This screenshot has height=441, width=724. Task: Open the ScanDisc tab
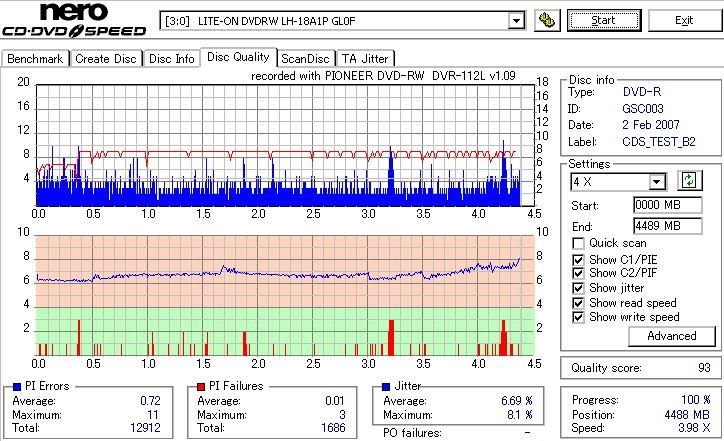(x=305, y=59)
